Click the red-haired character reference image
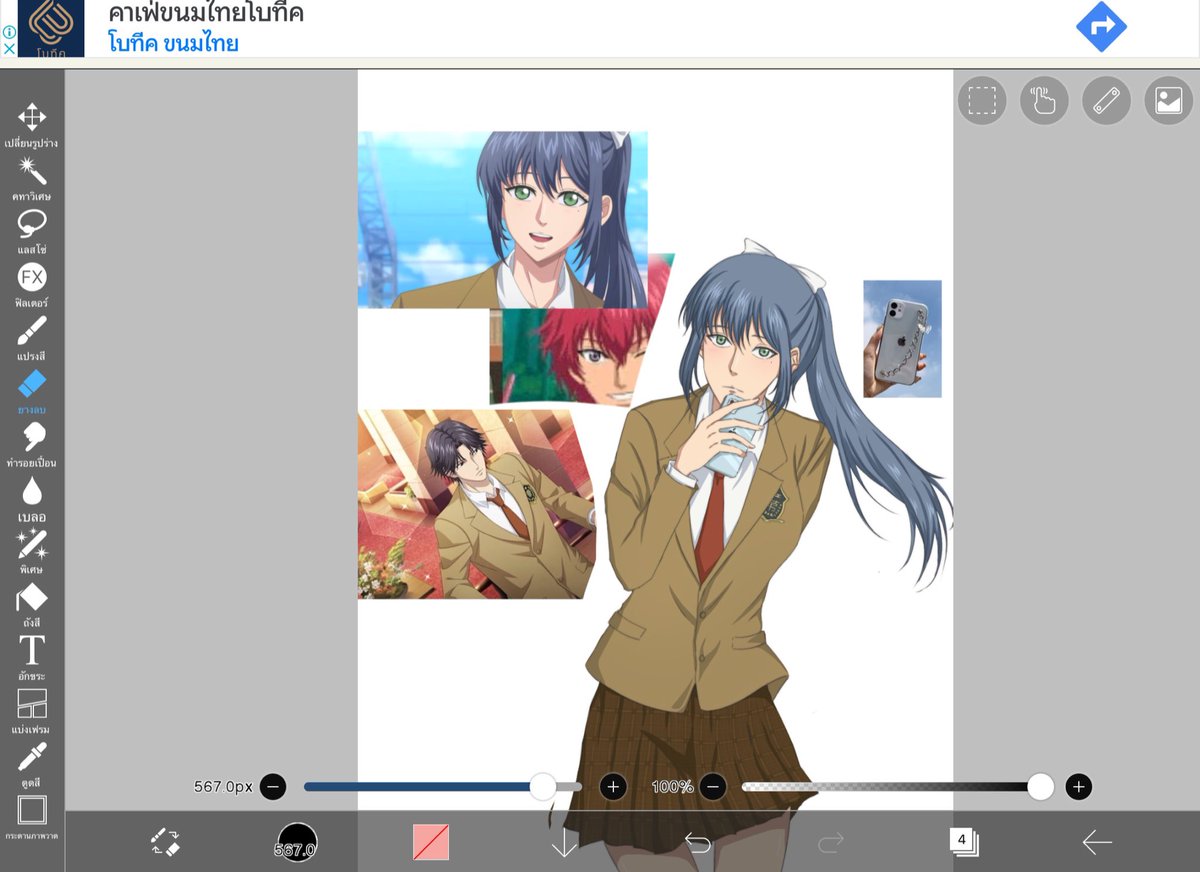This screenshot has width=1200, height=872. pyautogui.click(x=575, y=355)
